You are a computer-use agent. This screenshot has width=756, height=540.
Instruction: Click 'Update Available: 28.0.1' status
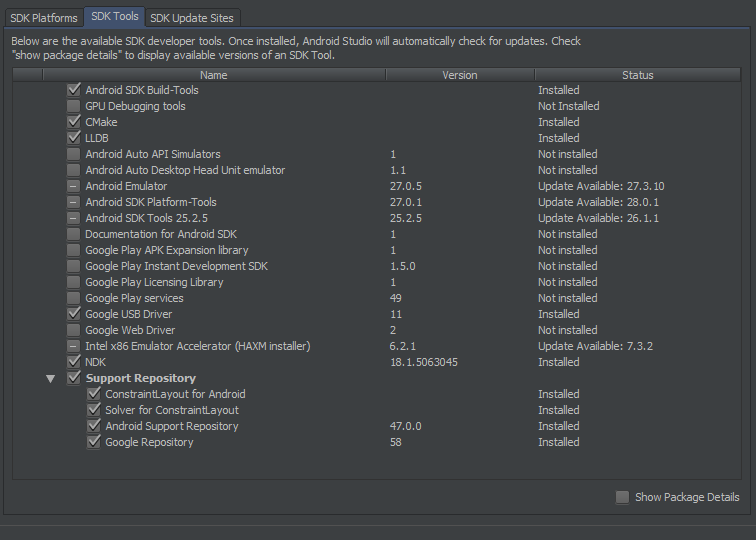tap(598, 202)
